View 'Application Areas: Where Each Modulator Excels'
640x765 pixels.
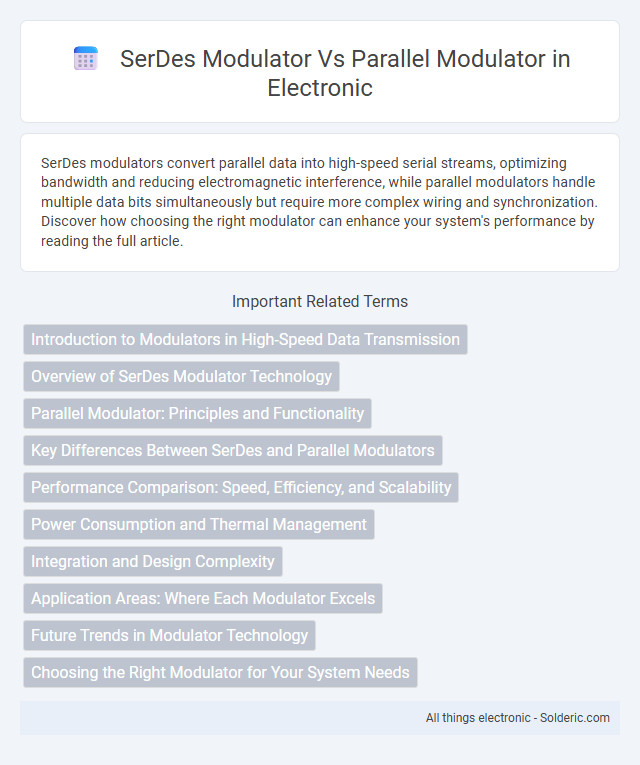pyautogui.click(x=203, y=599)
